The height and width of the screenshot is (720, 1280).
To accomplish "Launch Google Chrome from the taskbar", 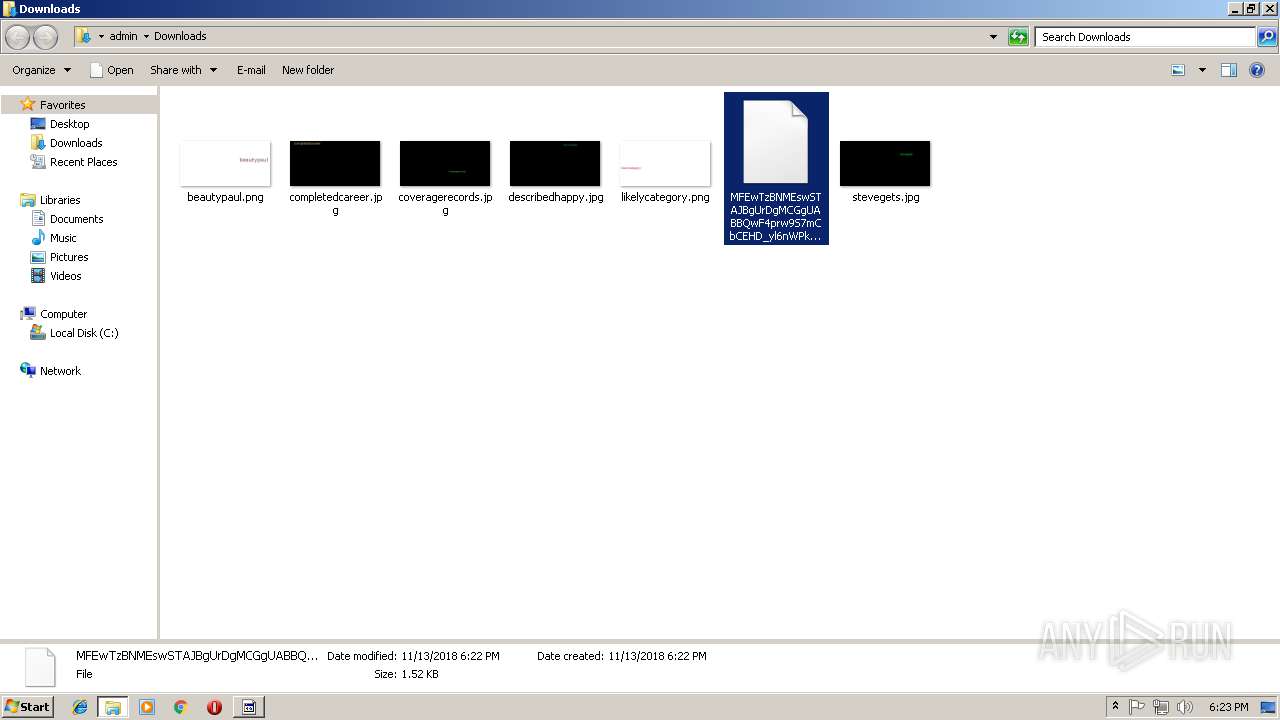I will pos(181,707).
